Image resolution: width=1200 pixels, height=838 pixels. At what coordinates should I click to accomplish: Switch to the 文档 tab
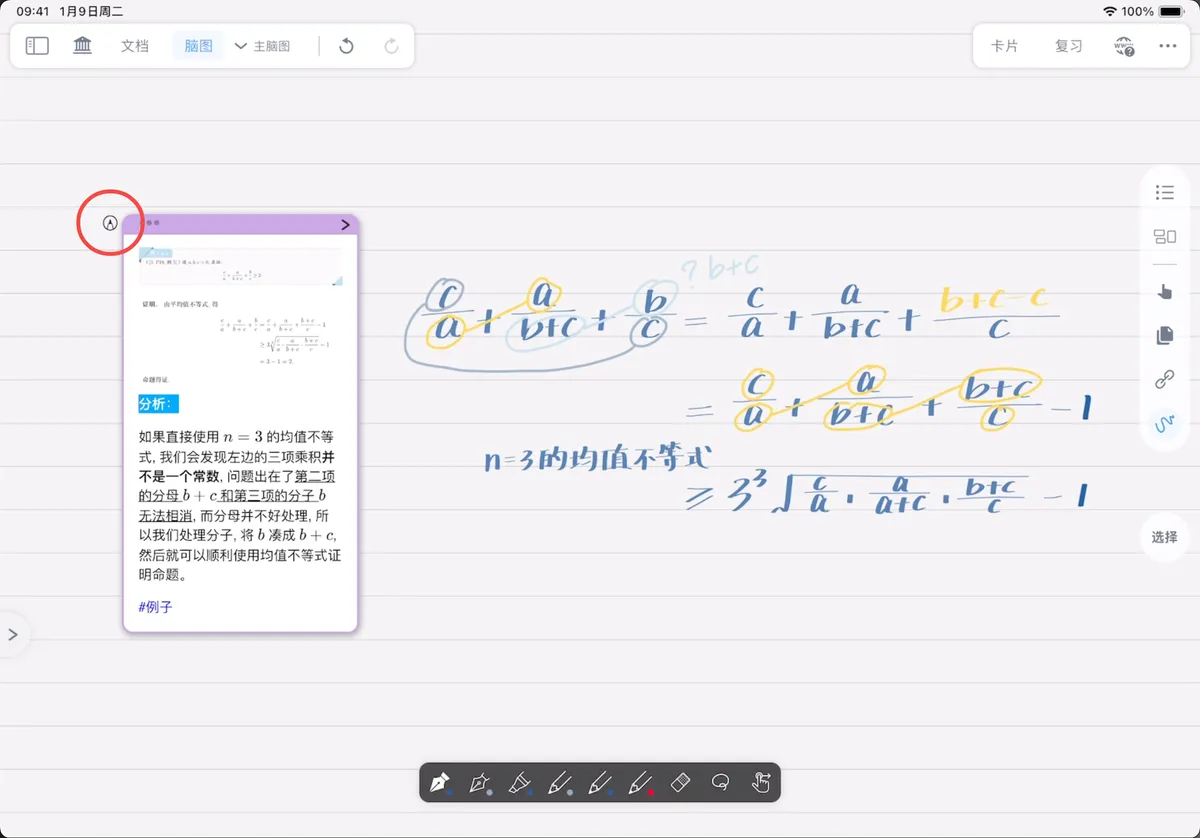tap(135, 46)
